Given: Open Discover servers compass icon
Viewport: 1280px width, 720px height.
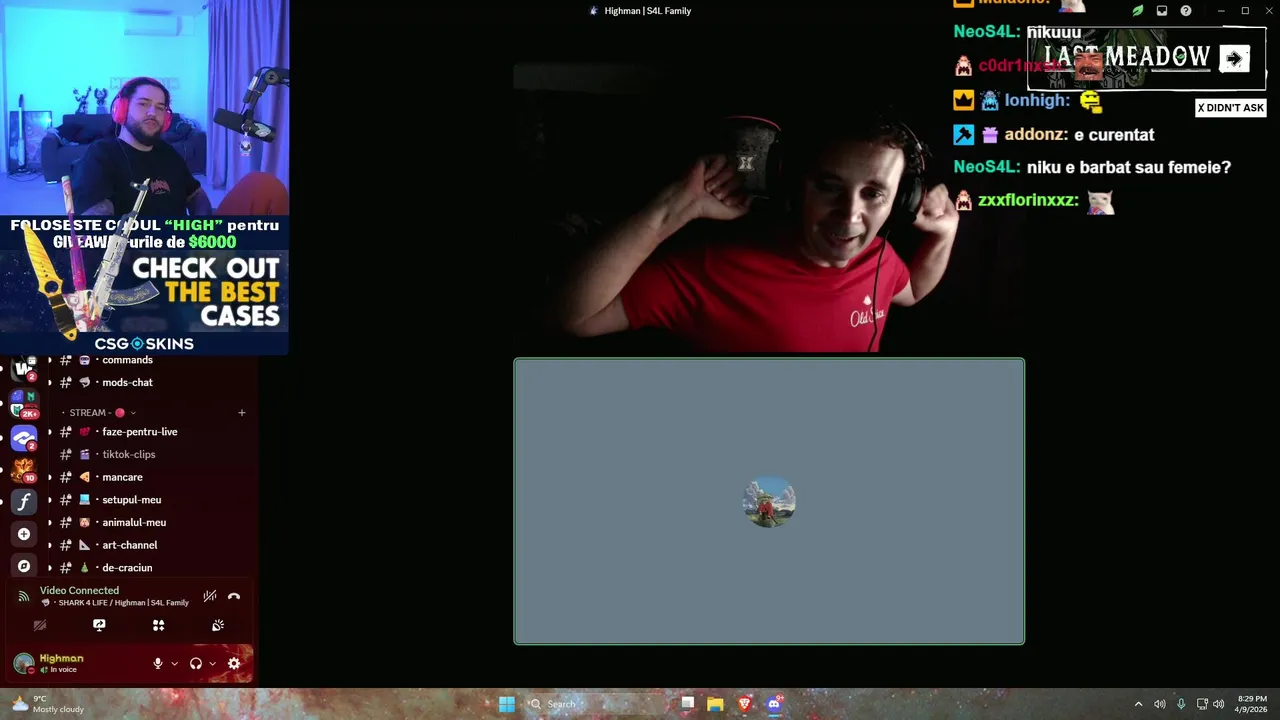Looking at the screenshot, I should coord(24,566).
